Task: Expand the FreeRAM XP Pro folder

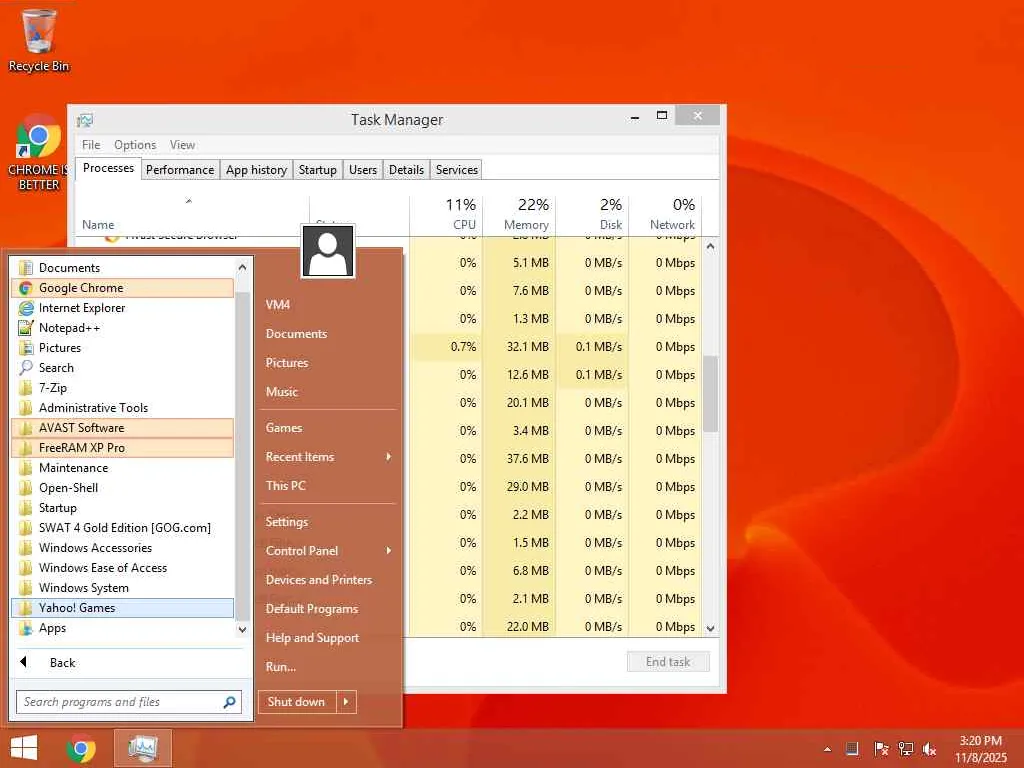Action: point(123,448)
